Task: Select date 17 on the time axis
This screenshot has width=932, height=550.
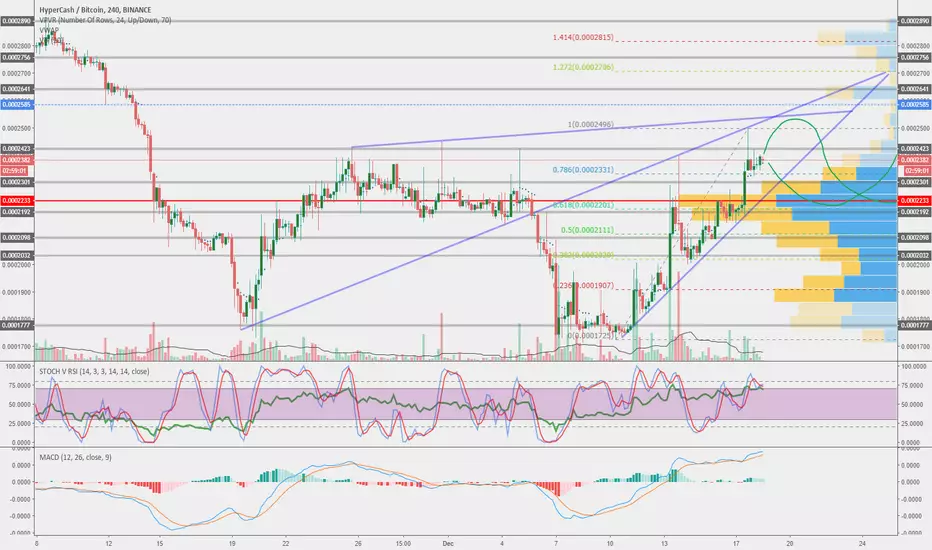Action: (736, 543)
